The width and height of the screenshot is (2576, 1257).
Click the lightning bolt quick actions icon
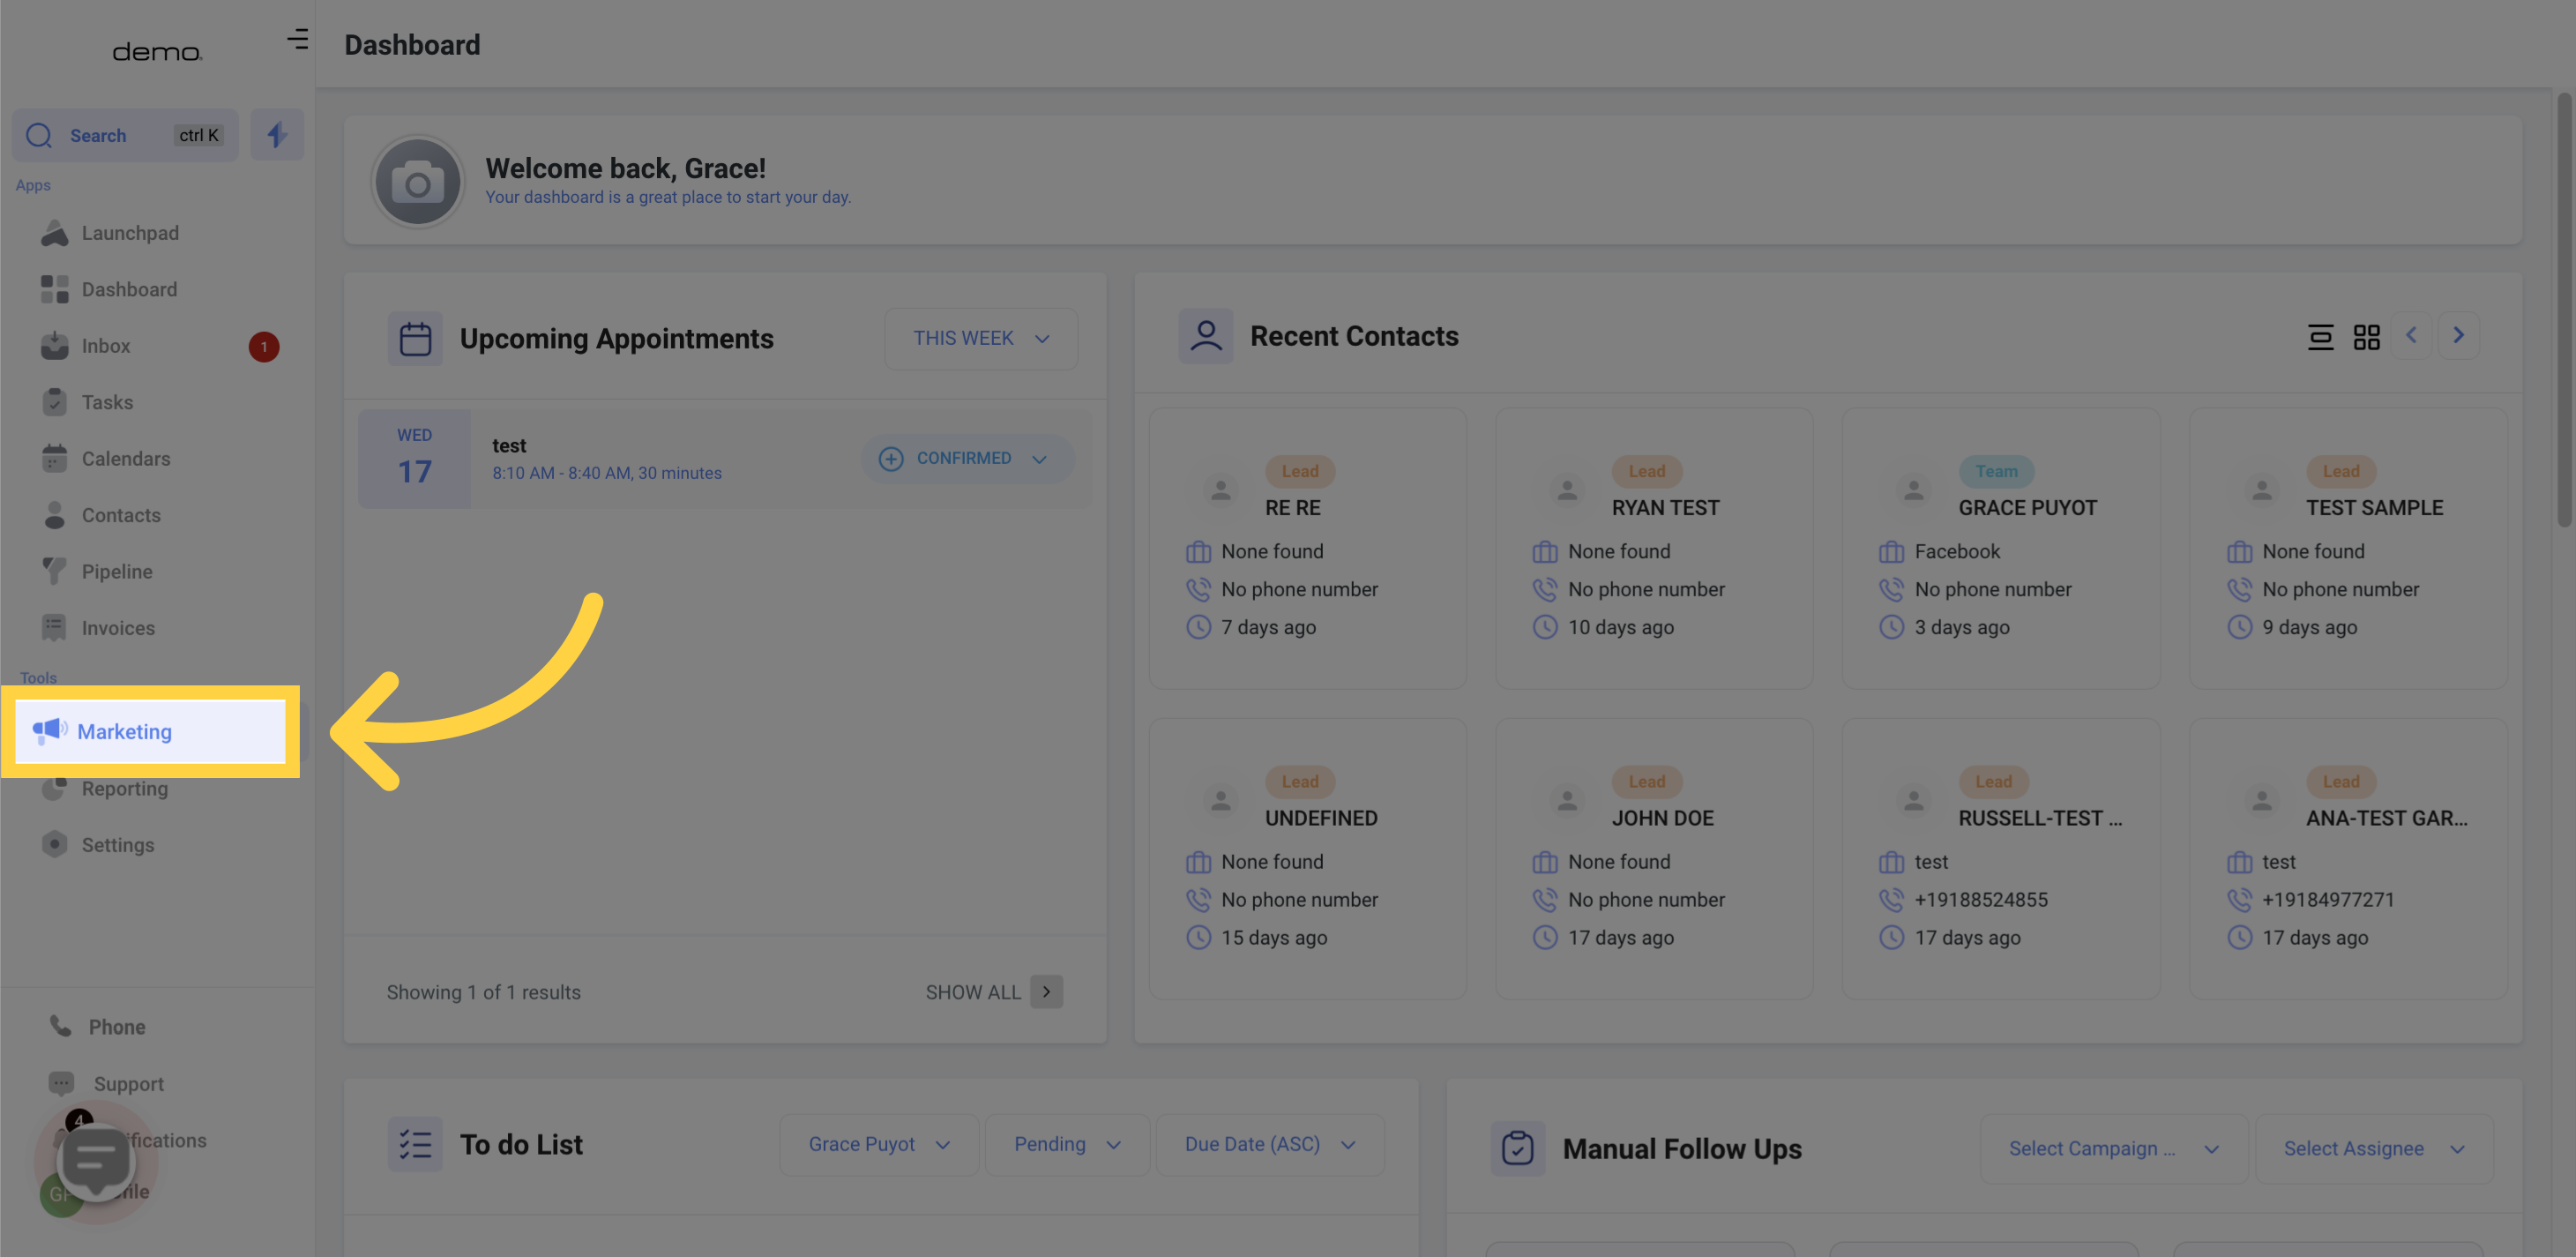click(277, 134)
